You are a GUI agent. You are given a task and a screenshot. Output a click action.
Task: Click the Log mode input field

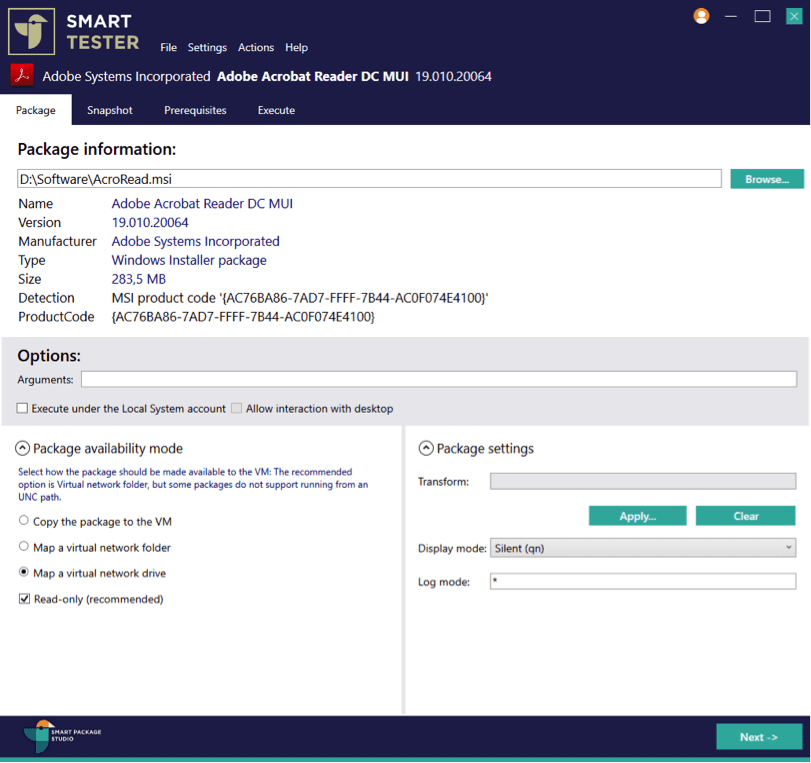643,581
